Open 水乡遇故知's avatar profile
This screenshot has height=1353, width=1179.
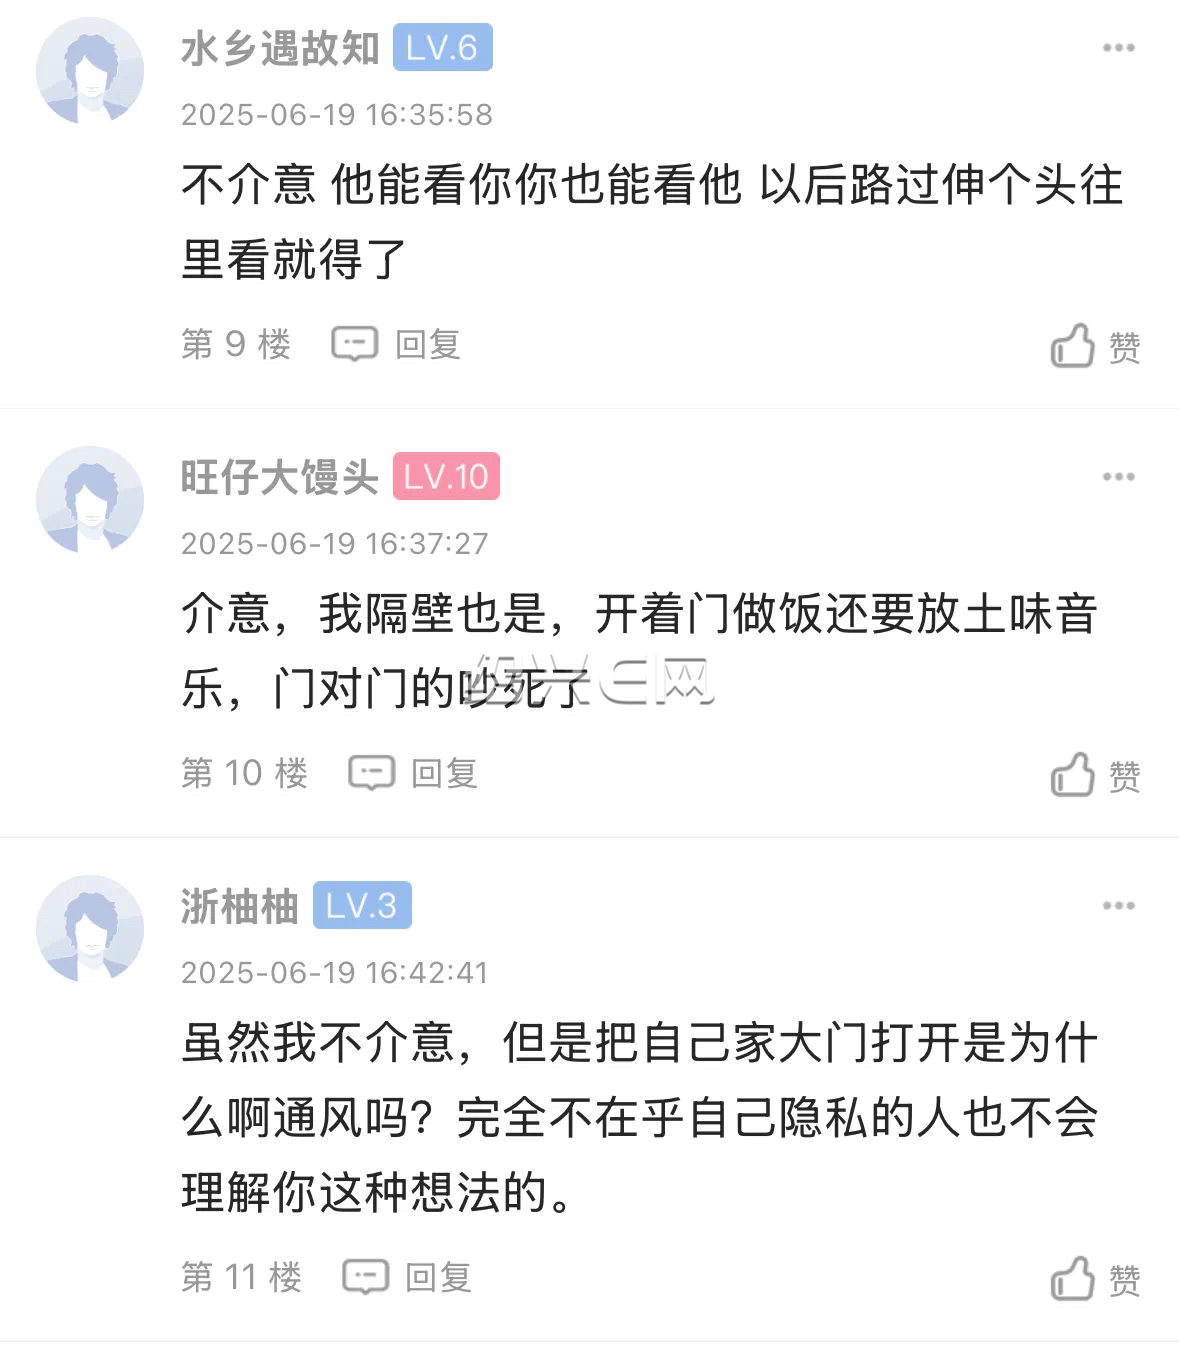pos(90,71)
